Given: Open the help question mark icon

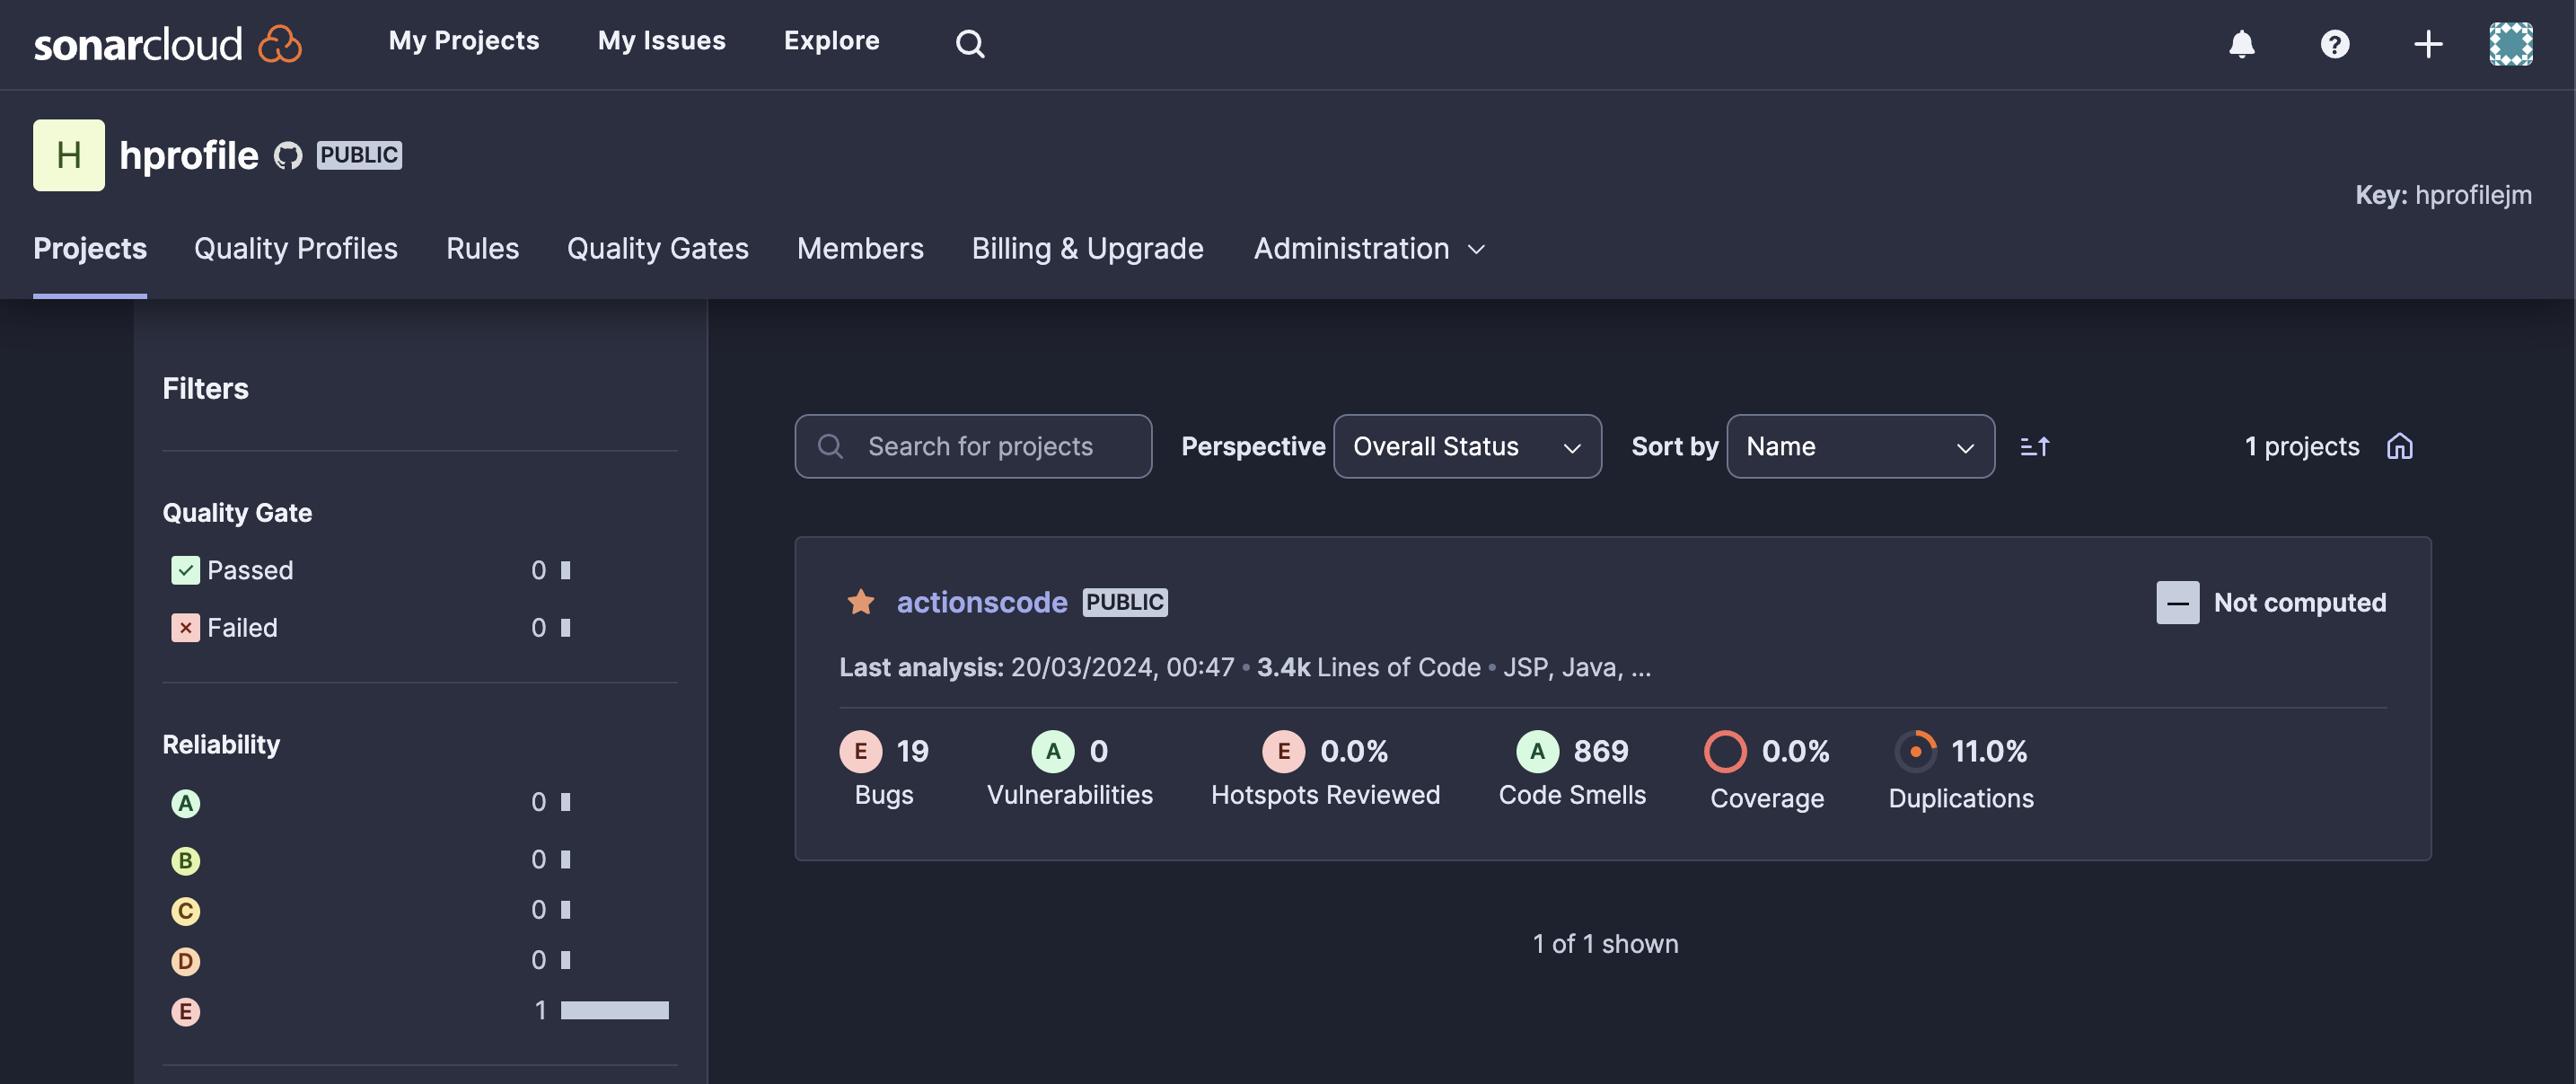Looking at the screenshot, I should coord(2334,43).
